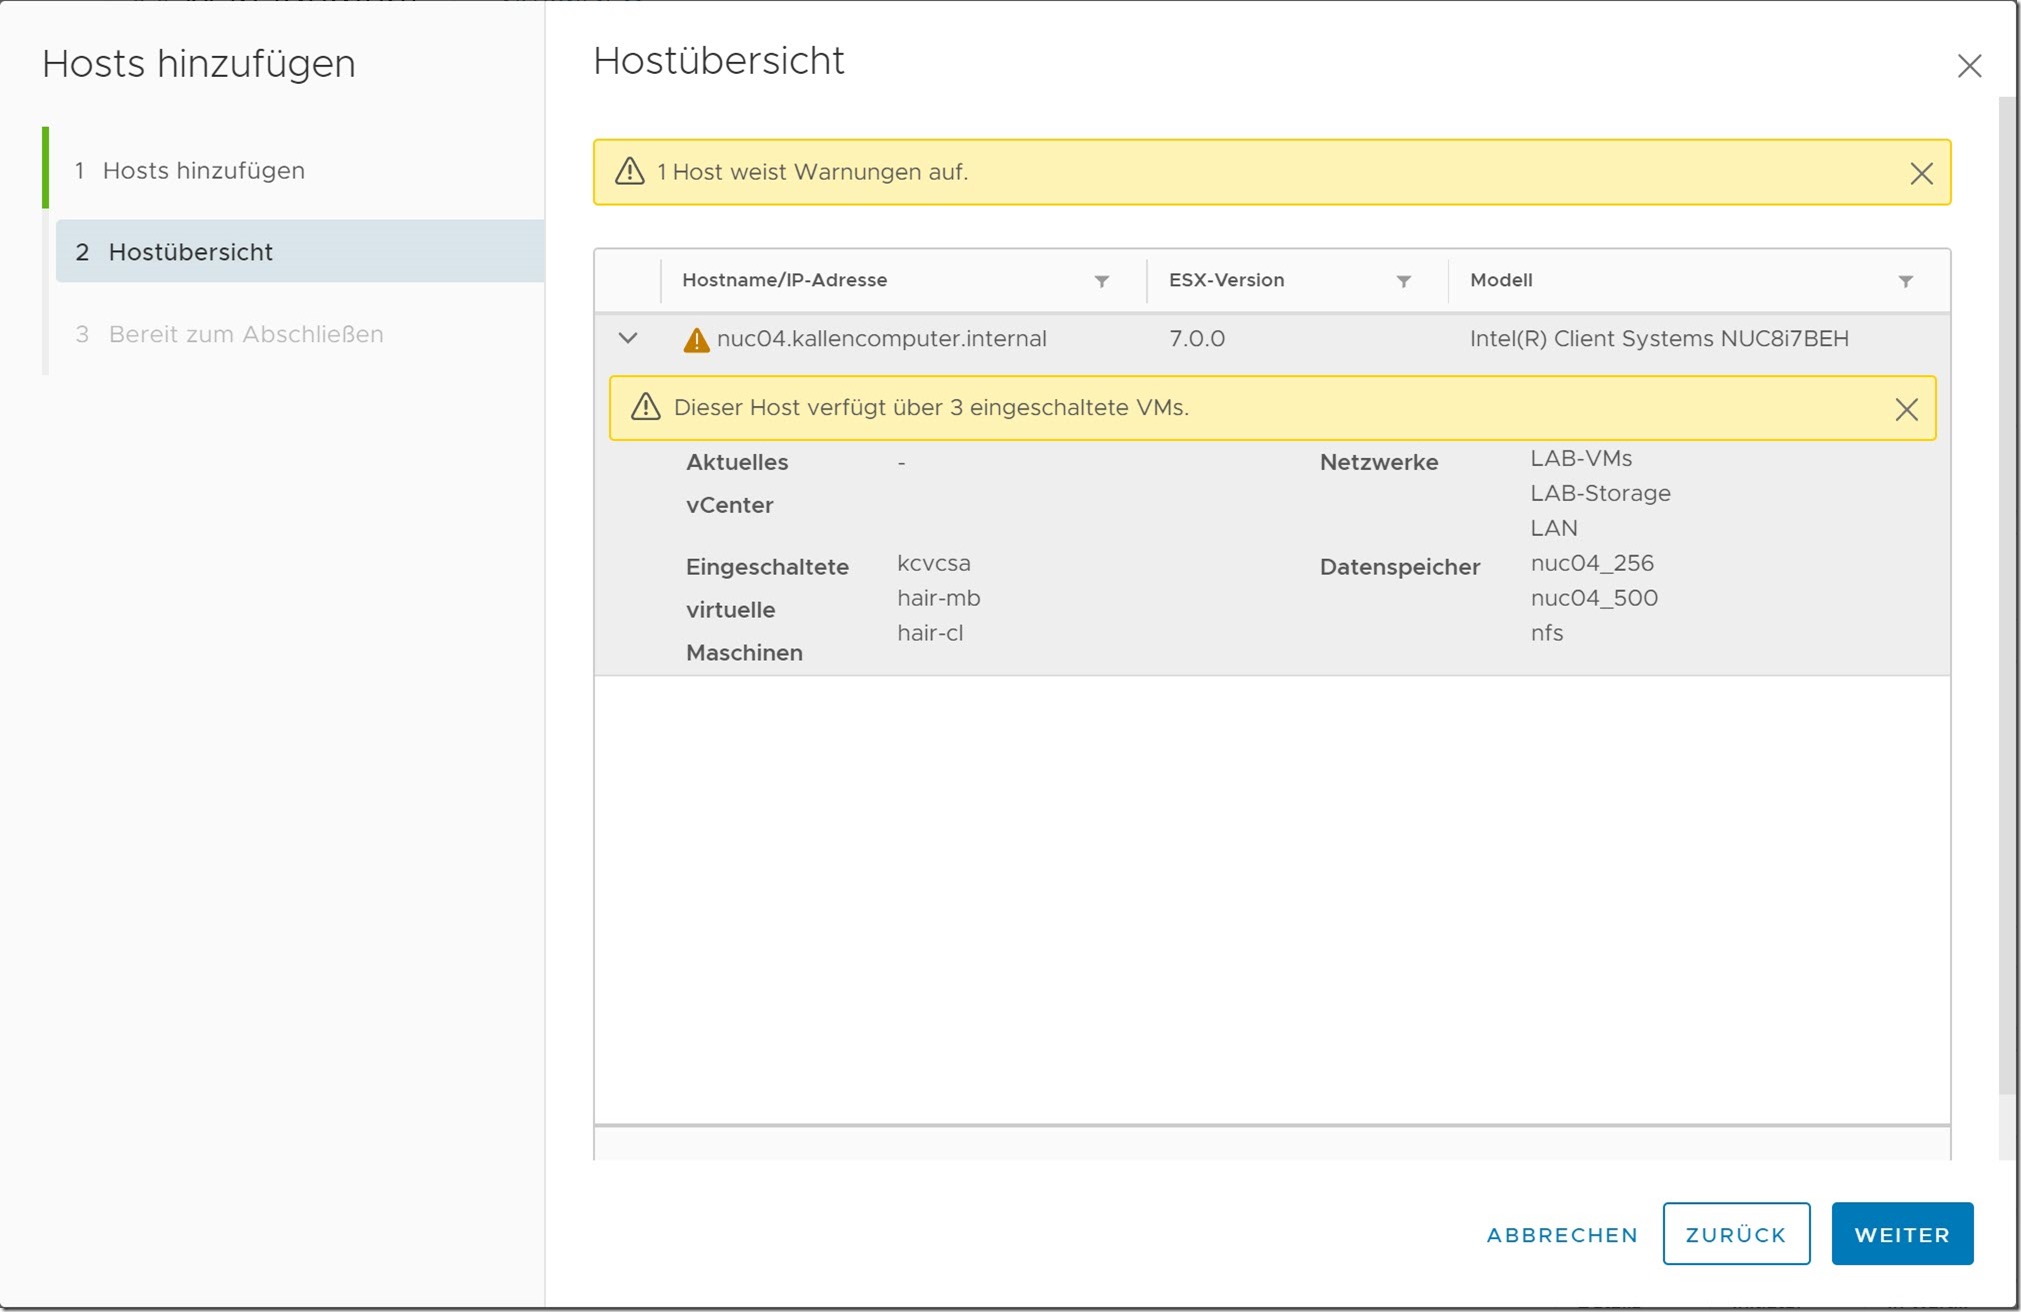Viewport: 2021px width, 1312px height.
Task: Click the Hostübersicht page heading
Action: 719,61
